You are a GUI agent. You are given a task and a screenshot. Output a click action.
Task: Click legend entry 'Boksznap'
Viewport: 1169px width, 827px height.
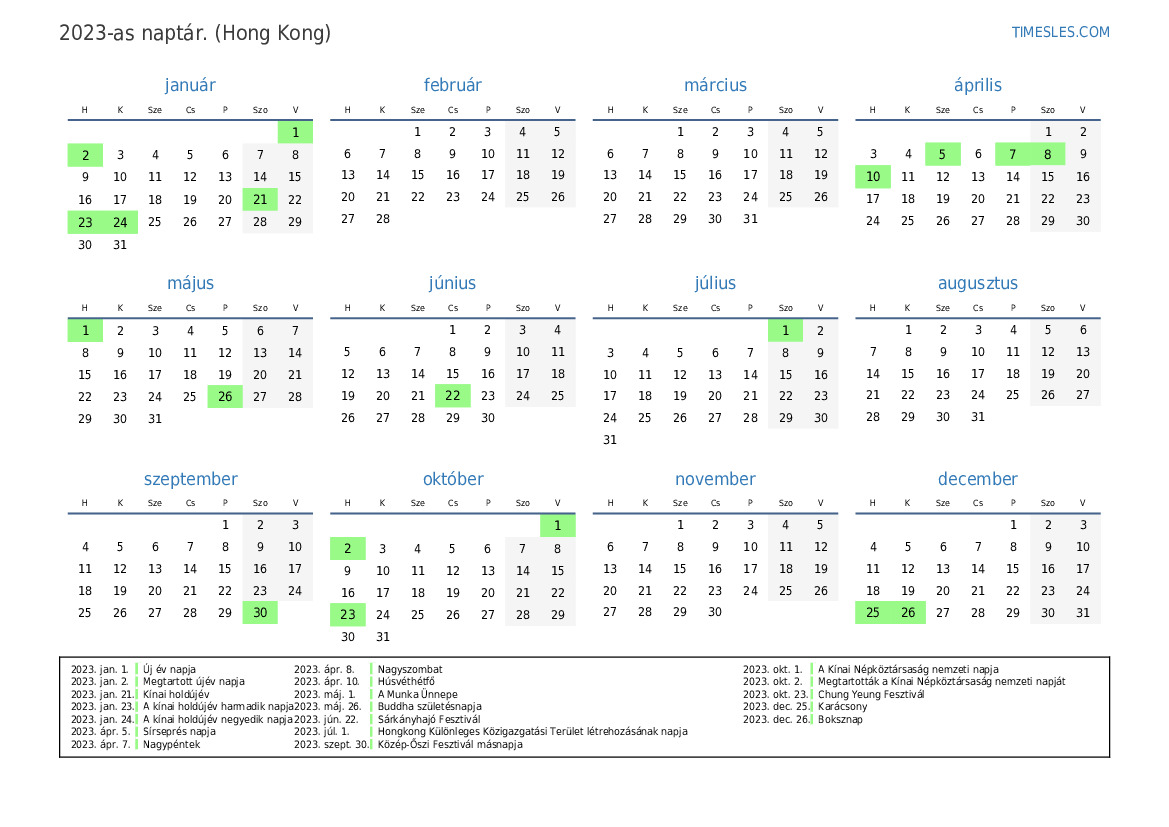click(x=840, y=719)
